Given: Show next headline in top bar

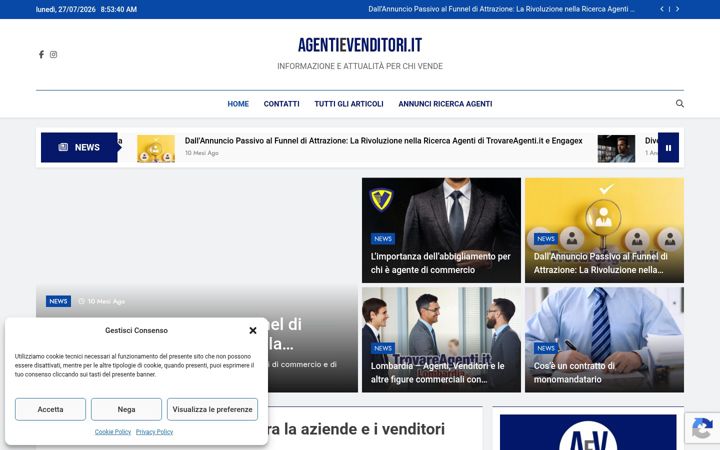Looking at the screenshot, I should pyautogui.click(x=677, y=9).
